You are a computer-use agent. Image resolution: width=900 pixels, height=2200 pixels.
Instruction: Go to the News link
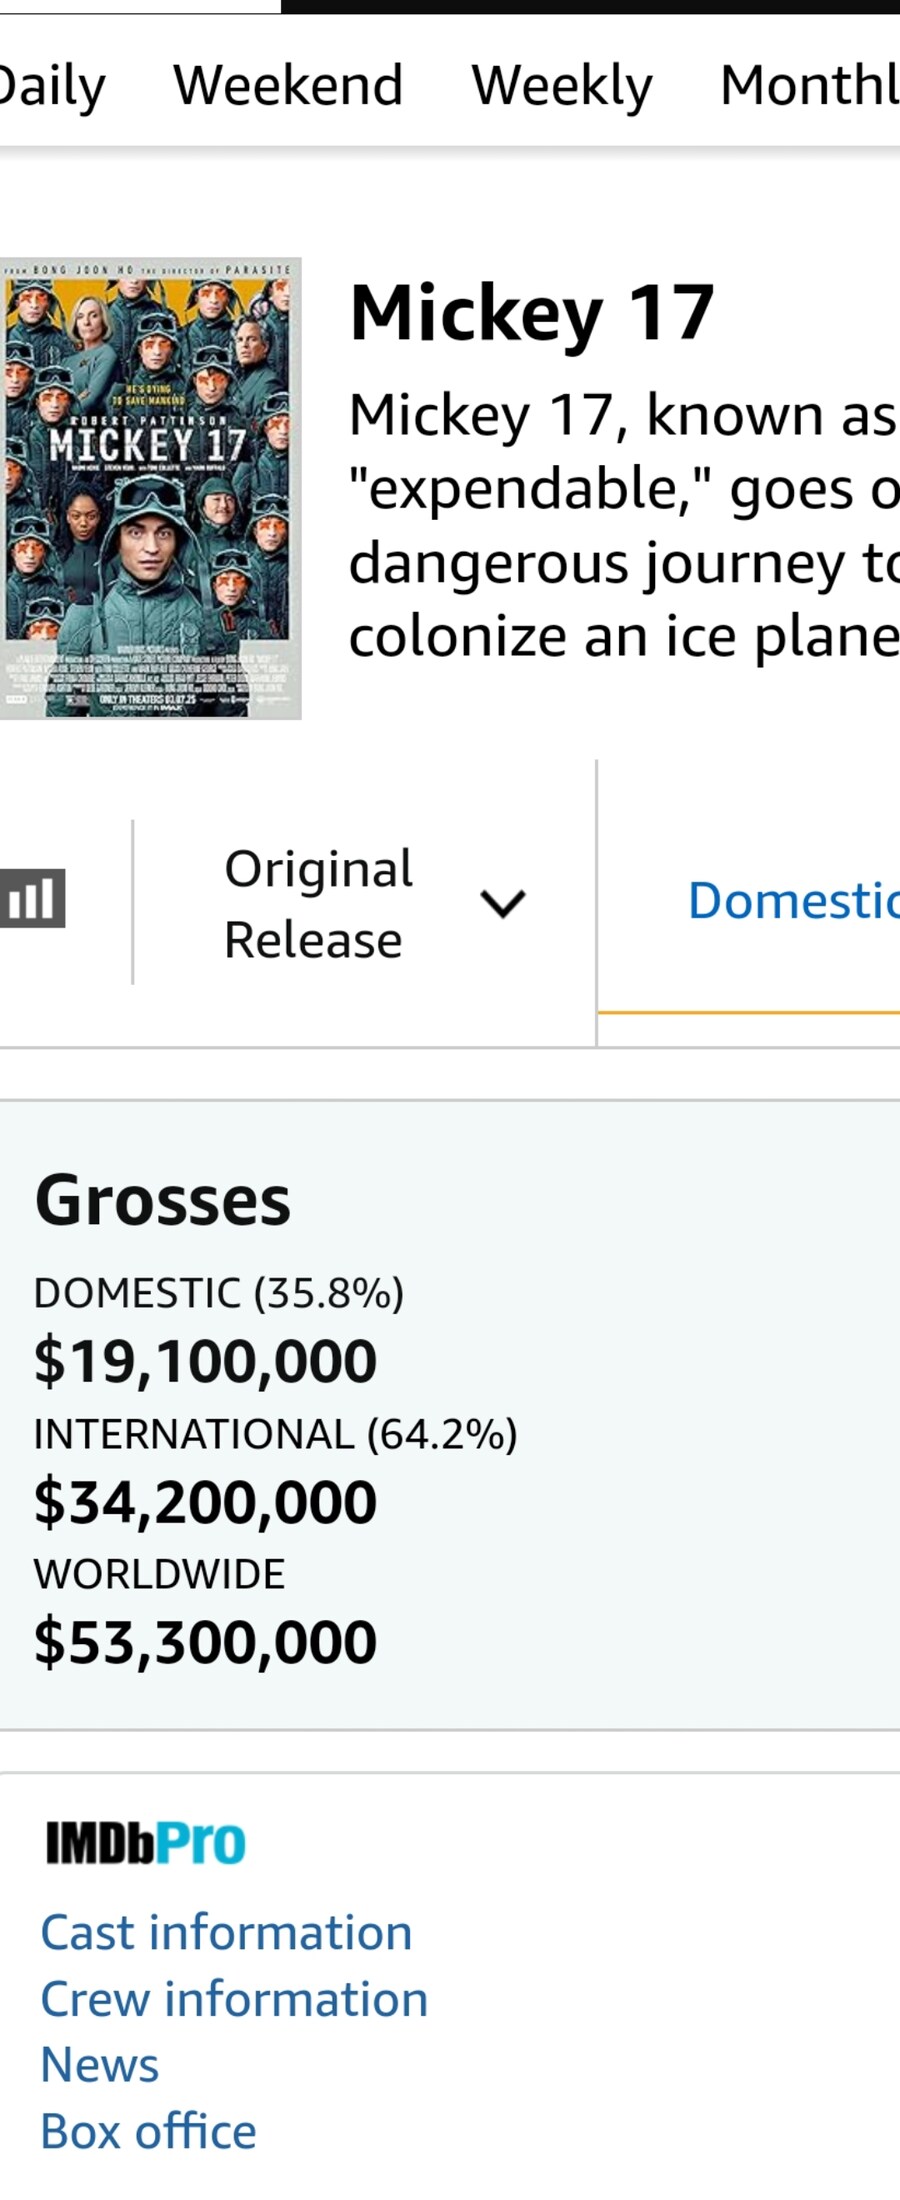[x=100, y=2065]
